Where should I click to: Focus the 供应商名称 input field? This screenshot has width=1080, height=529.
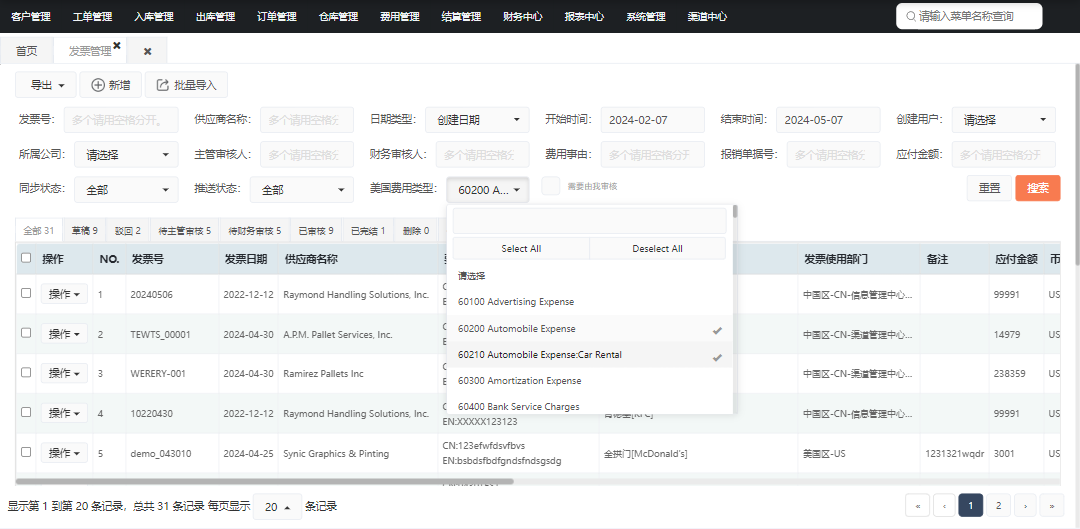point(307,120)
